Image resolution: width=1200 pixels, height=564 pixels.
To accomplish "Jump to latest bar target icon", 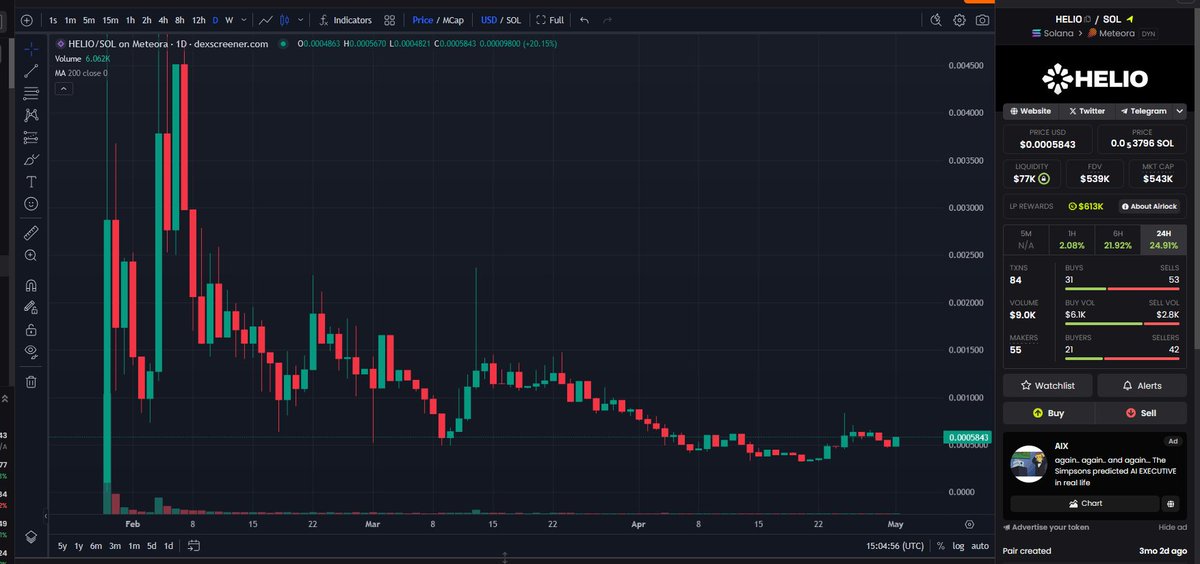I will point(969,523).
